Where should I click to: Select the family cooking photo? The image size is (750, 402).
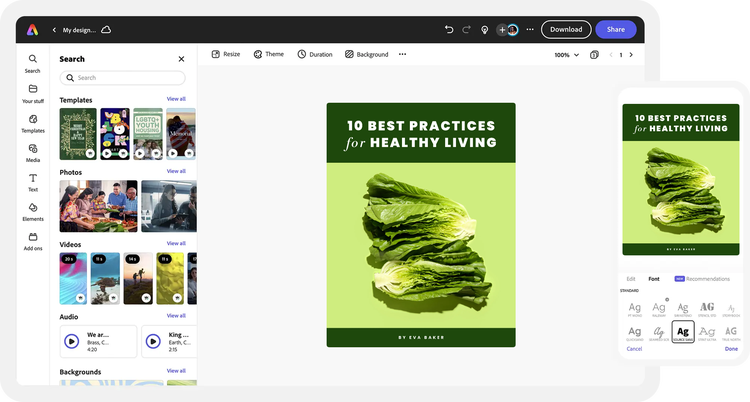coord(98,206)
